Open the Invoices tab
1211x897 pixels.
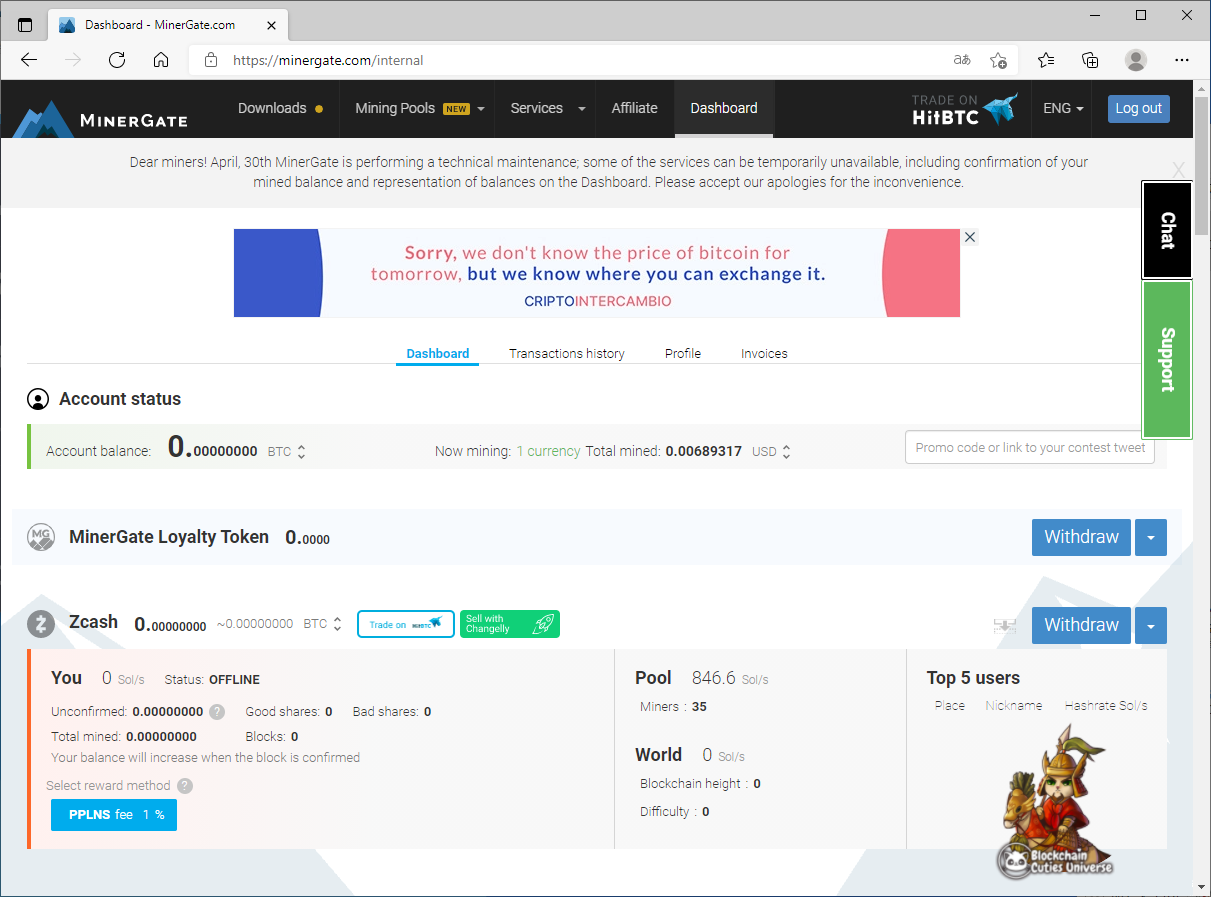[x=764, y=354]
